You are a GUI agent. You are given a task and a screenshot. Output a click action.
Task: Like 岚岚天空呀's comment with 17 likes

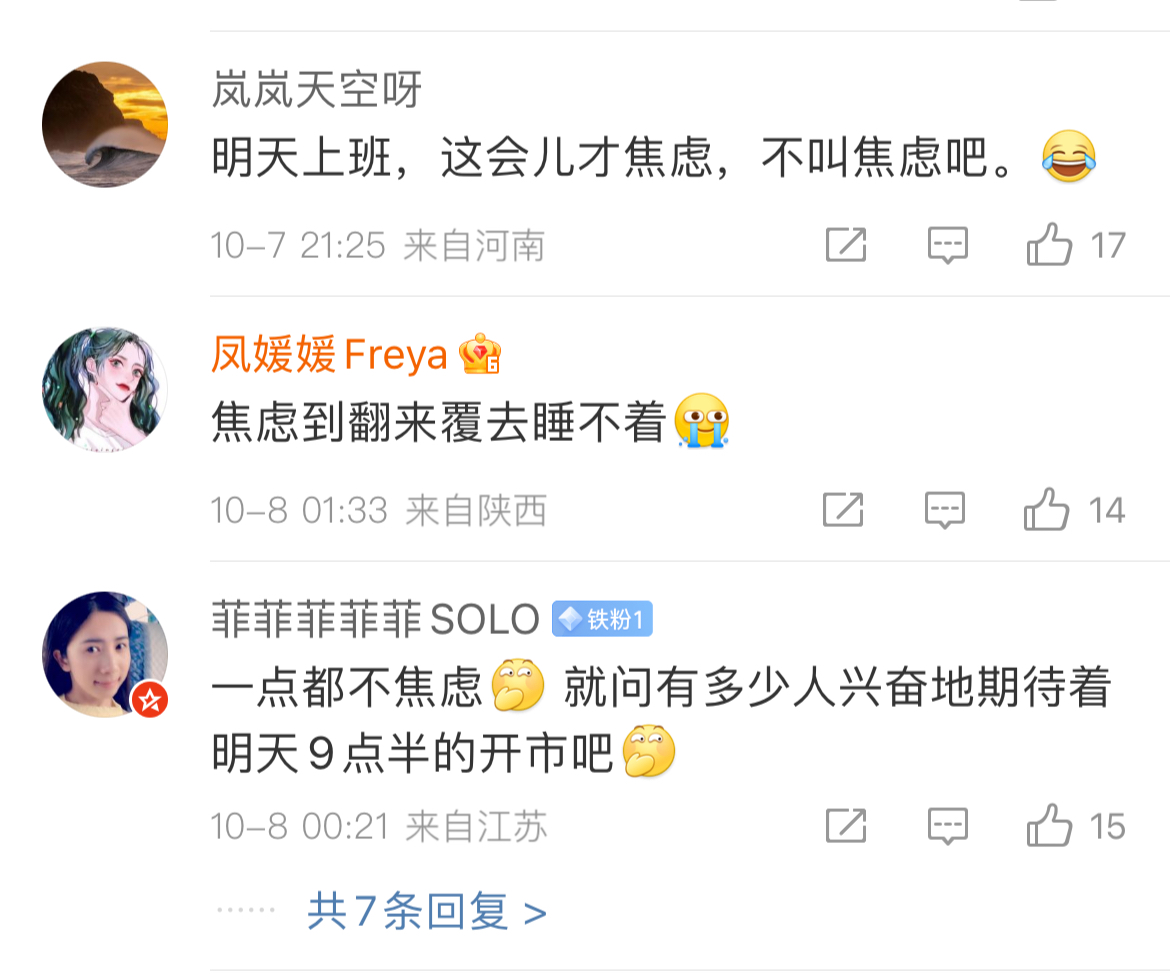coord(1049,245)
